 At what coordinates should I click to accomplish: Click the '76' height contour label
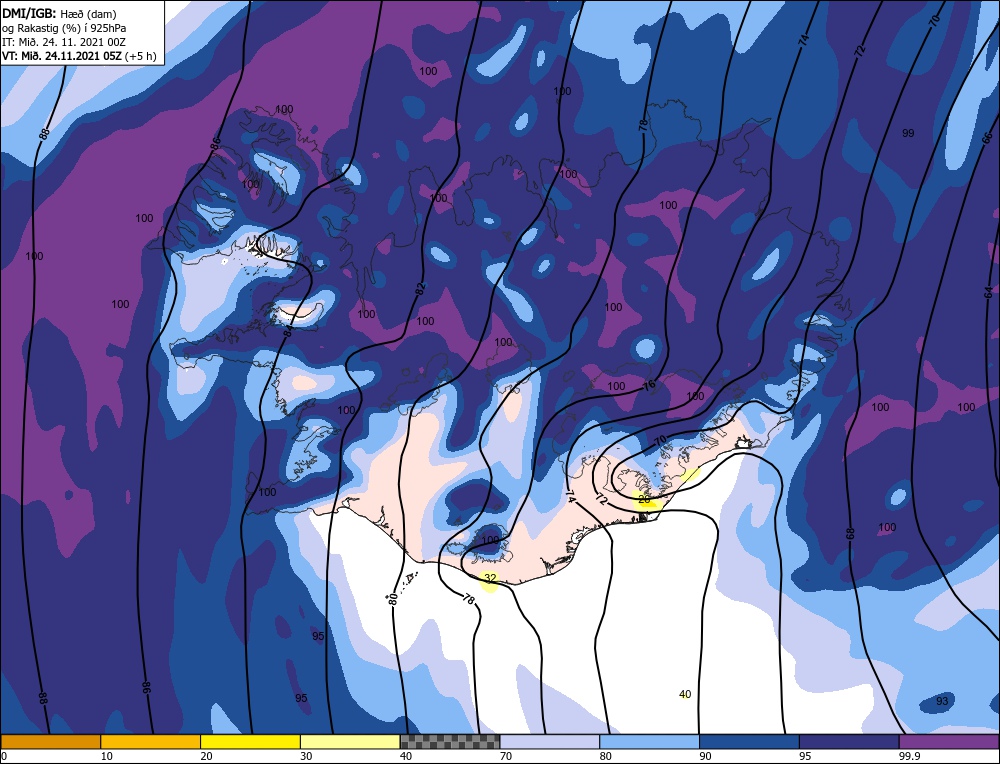click(649, 385)
